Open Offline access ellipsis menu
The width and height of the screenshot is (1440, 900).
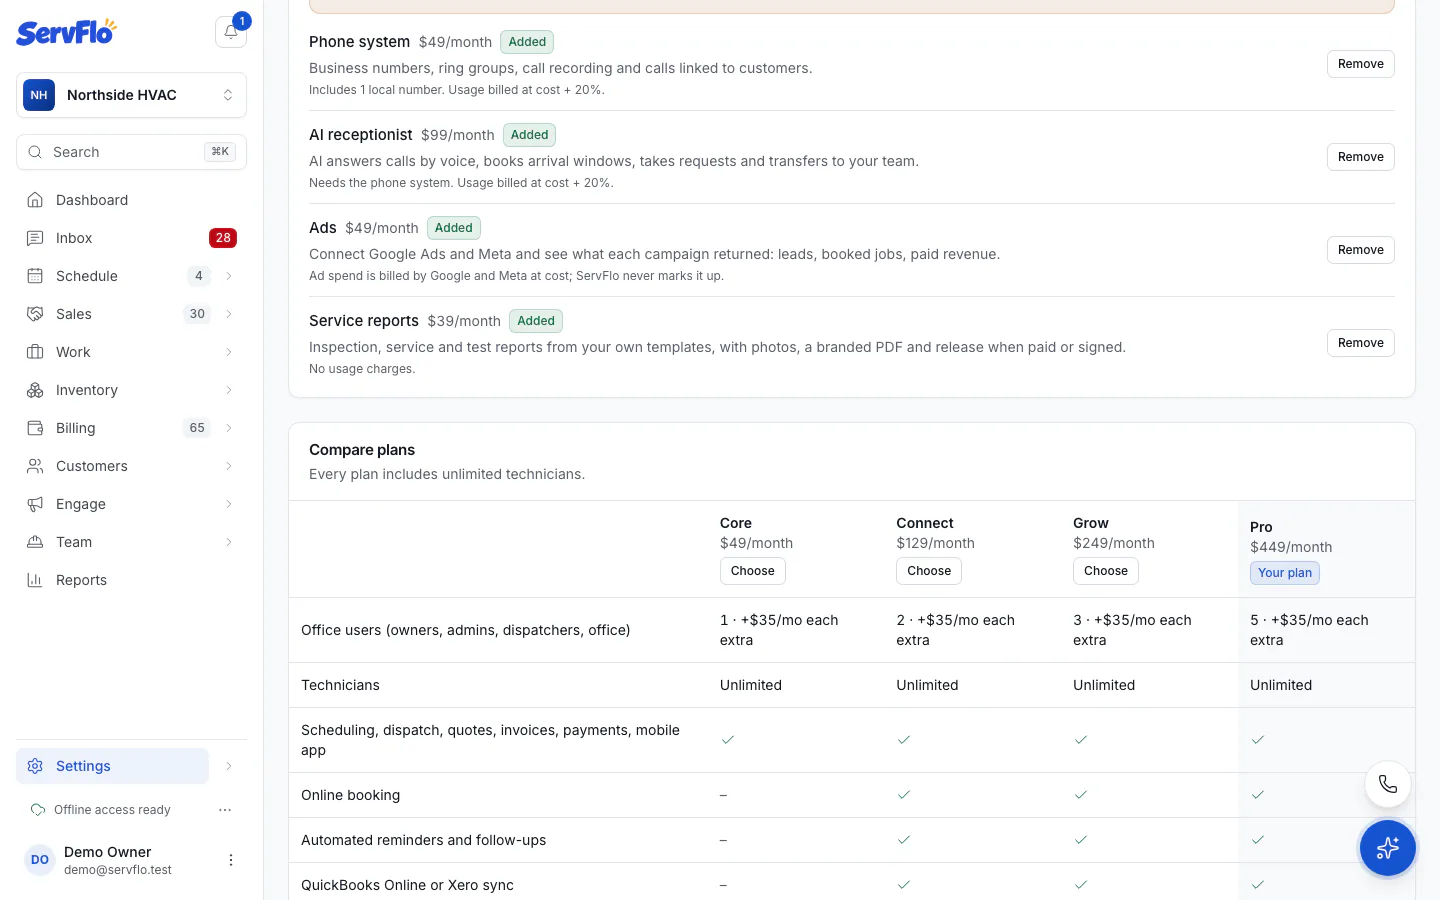tap(225, 810)
